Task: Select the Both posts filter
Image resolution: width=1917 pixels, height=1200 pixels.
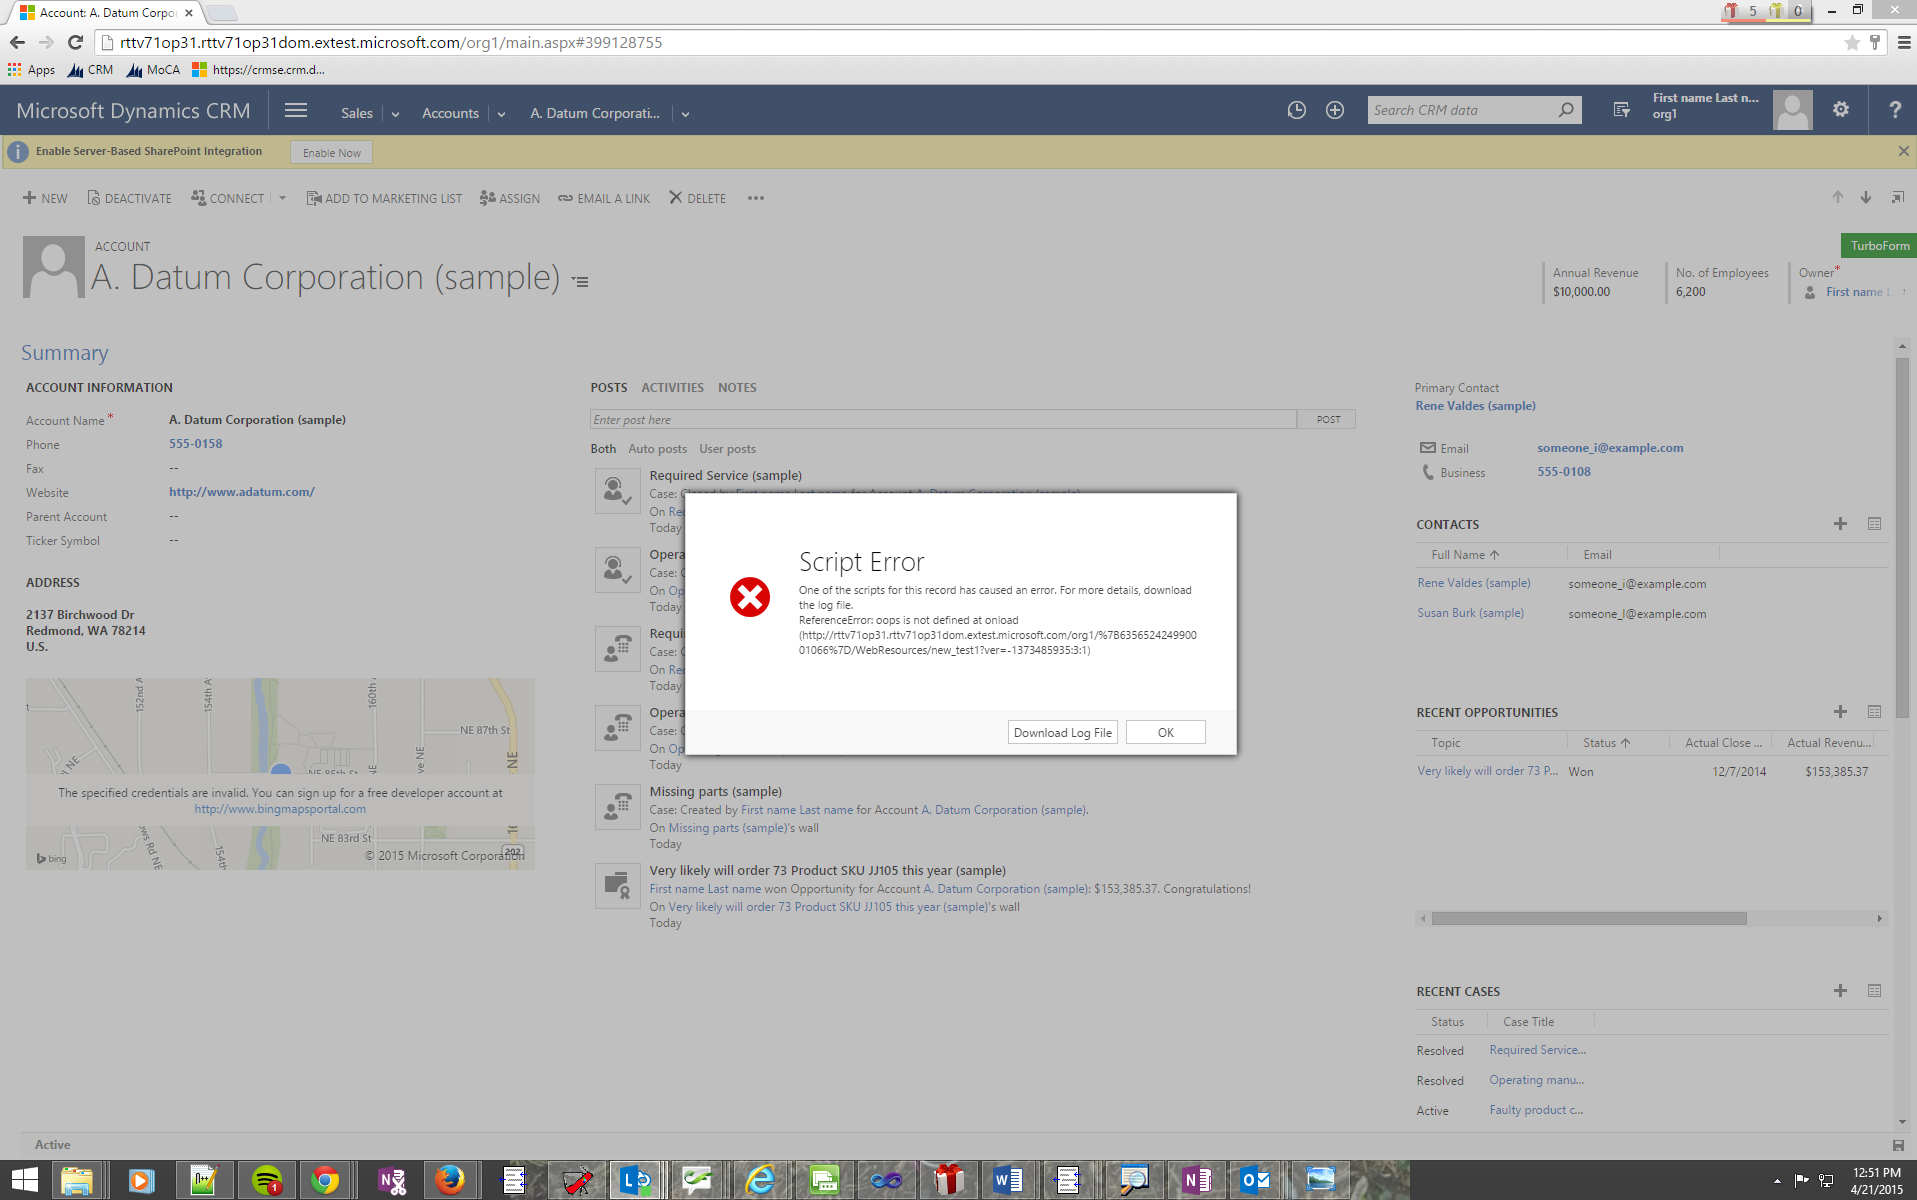Action: [x=603, y=448]
